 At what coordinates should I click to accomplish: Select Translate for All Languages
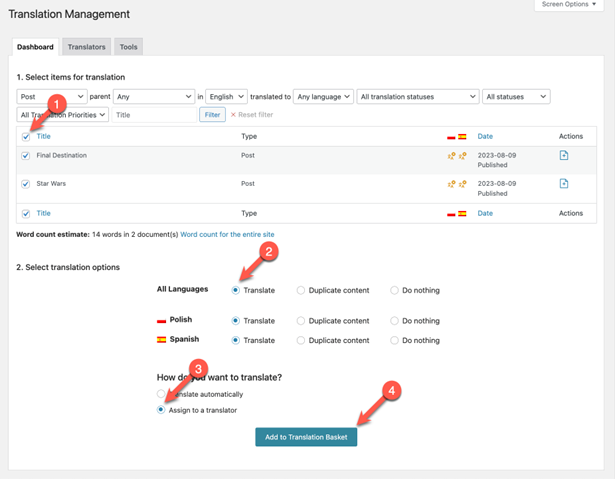tap(235, 290)
